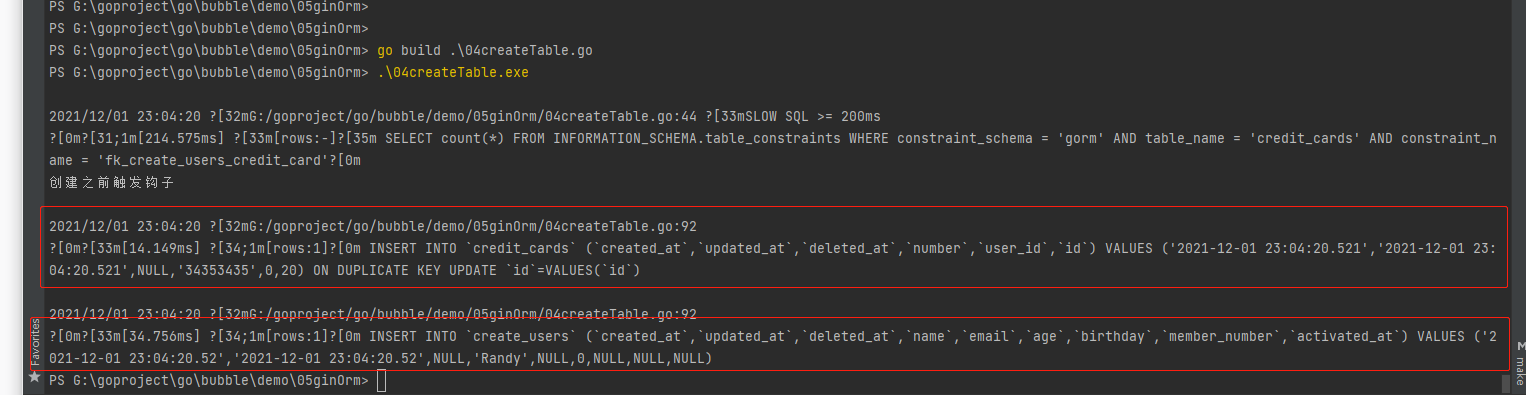Image resolution: width=1526 pixels, height=395 pixels.
Task: Click the 'fk_create_users_credit_card' constraint name
Action: pyautogui.click(x=213, y=160)
